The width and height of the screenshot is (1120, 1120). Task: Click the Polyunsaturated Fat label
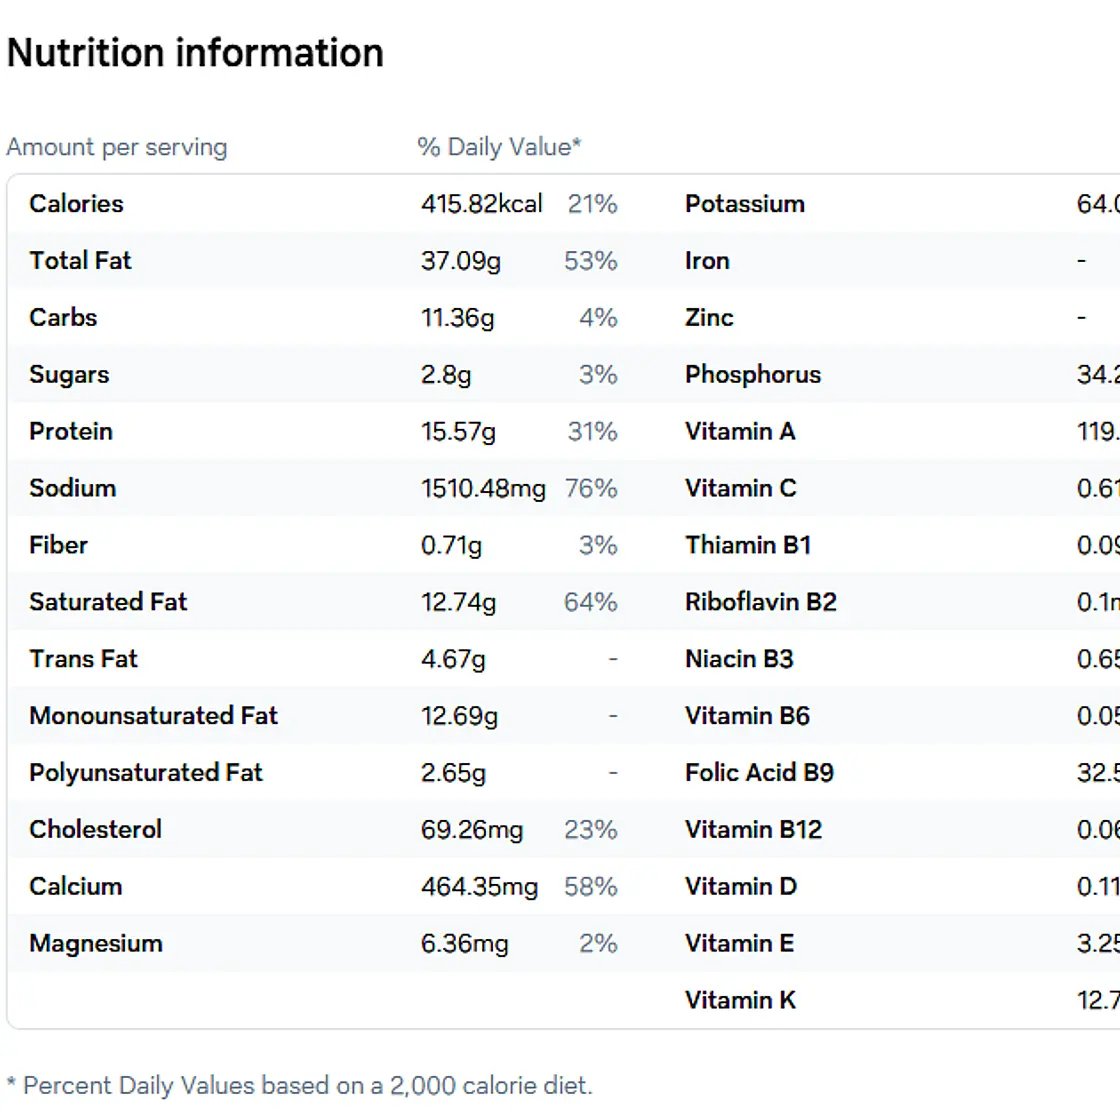pos(146,773)
